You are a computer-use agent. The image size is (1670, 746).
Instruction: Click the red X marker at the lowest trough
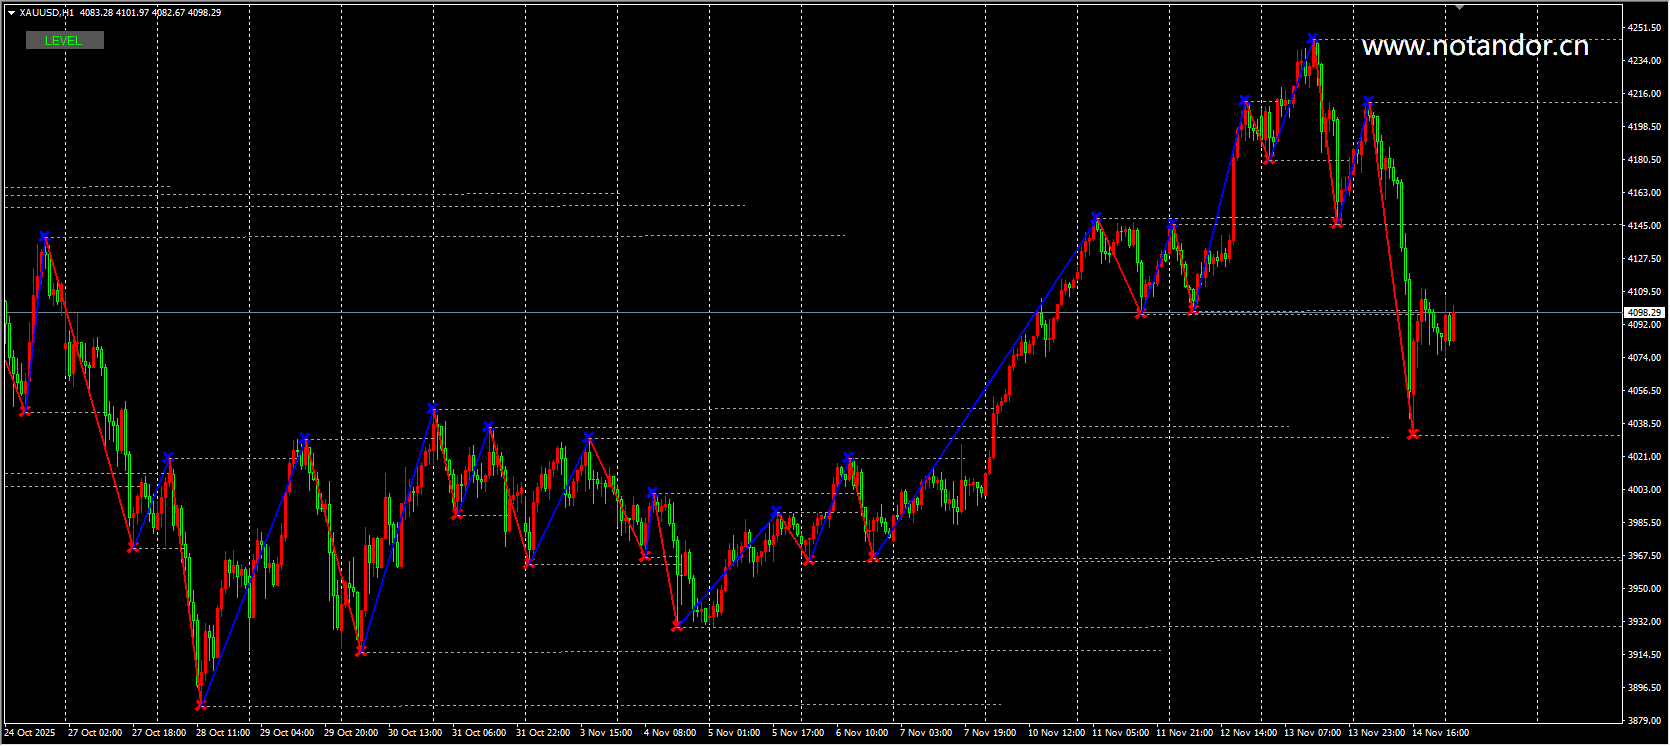(200, 705)
